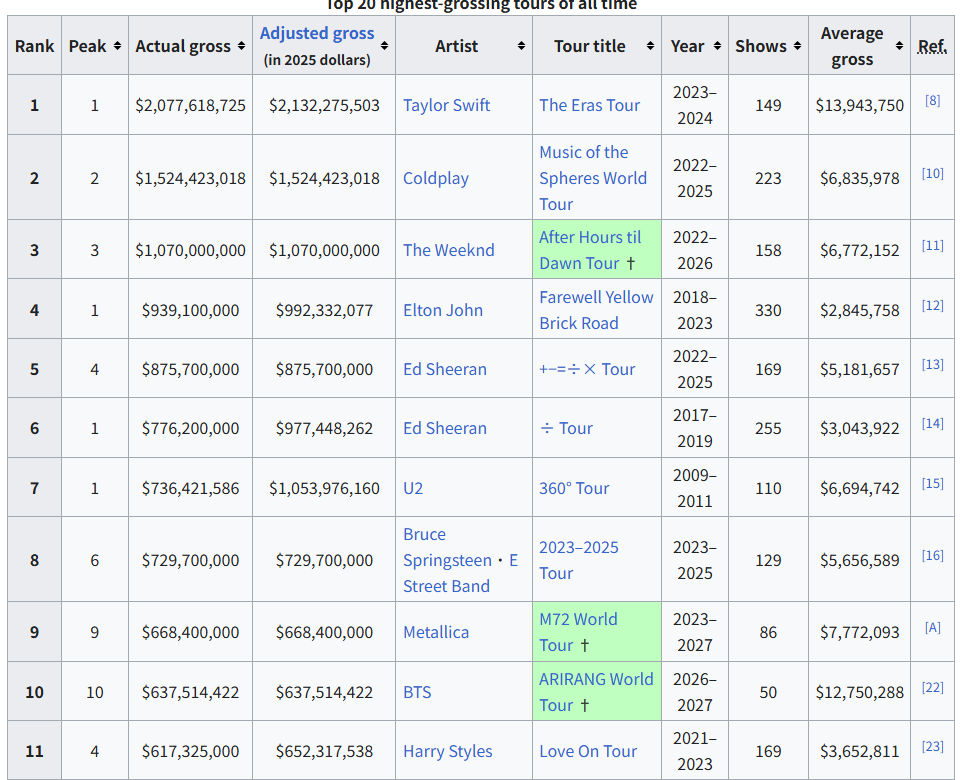Open Bruce Springsteen artist link
Image resolution: width=960 pixels, height=780 pixels.
click(x=447, y=547)
